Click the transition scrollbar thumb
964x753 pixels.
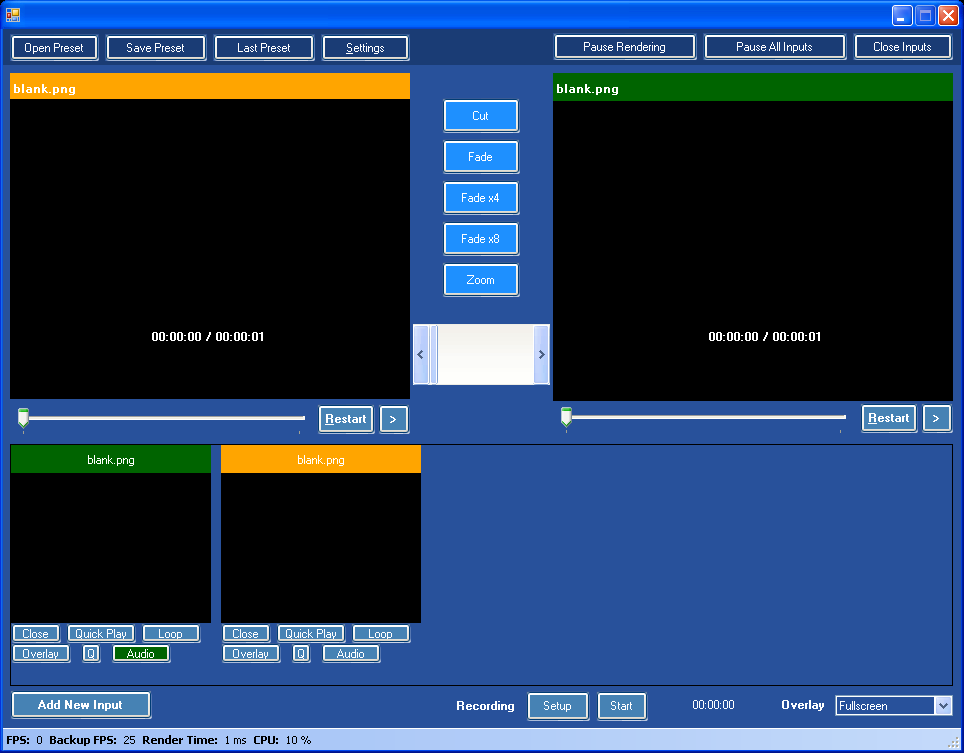pyautogui.click(x=433, y=354)
